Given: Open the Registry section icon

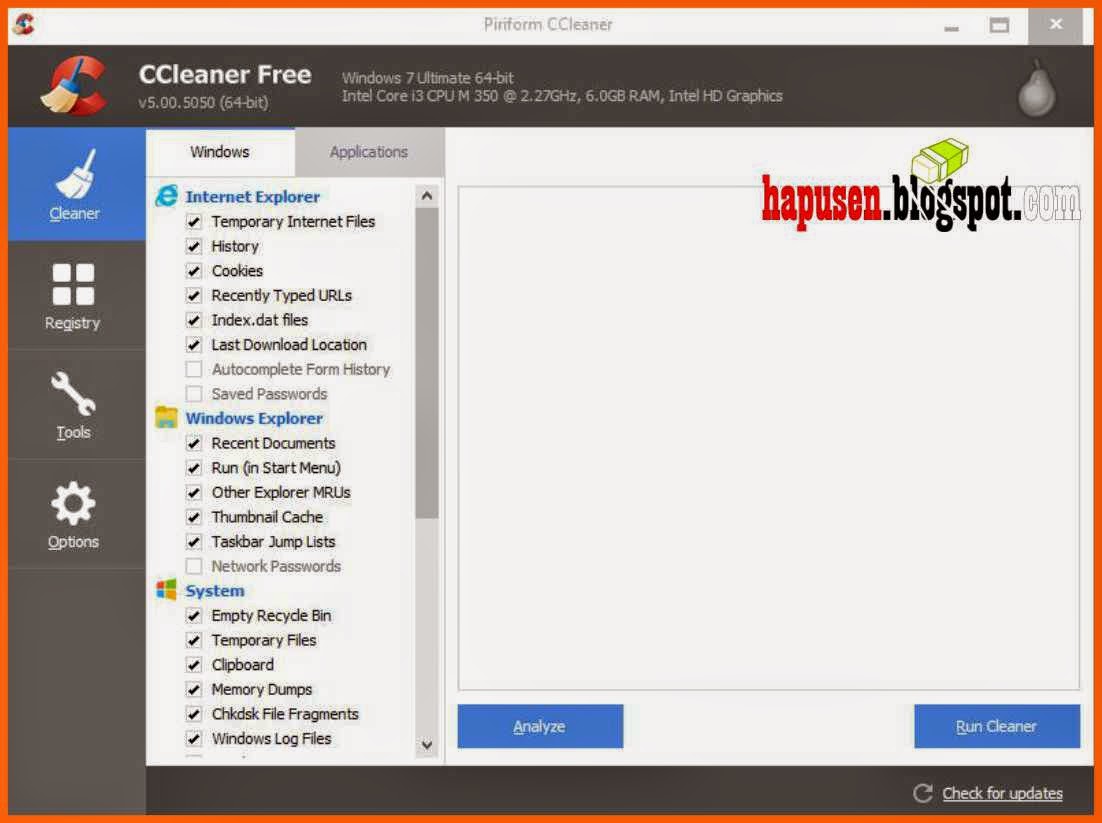Looking at the screenshot, I should click(x=73, y=285).
